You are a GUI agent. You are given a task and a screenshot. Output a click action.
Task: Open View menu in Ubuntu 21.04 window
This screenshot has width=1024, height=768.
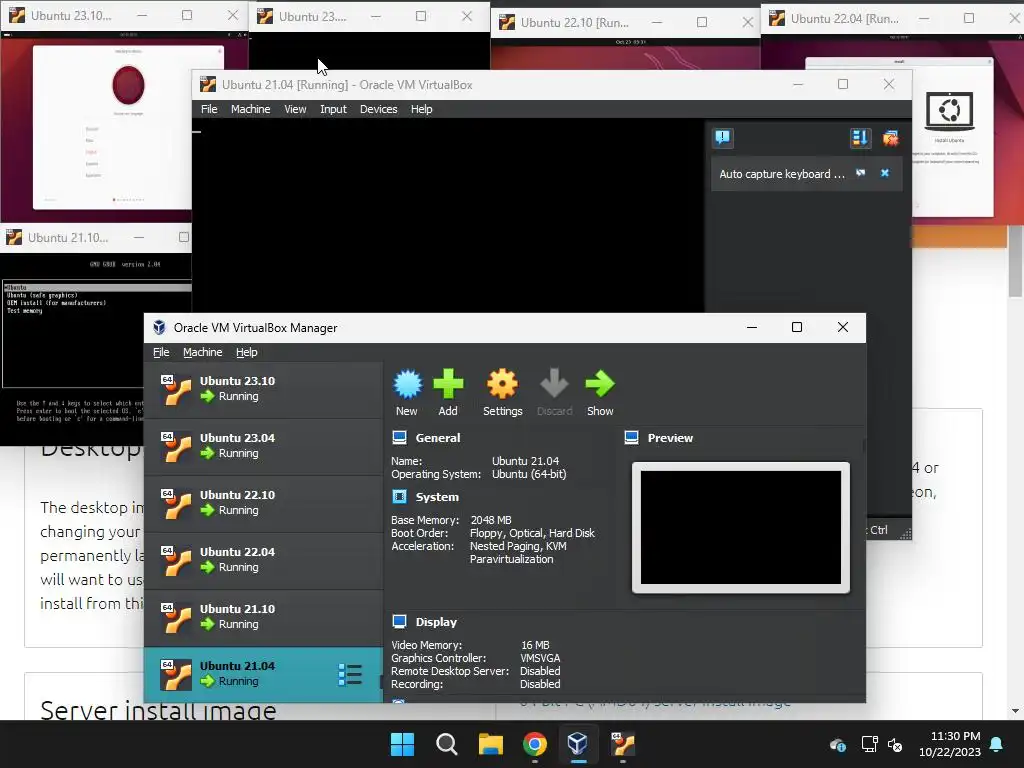pos(295,109)
